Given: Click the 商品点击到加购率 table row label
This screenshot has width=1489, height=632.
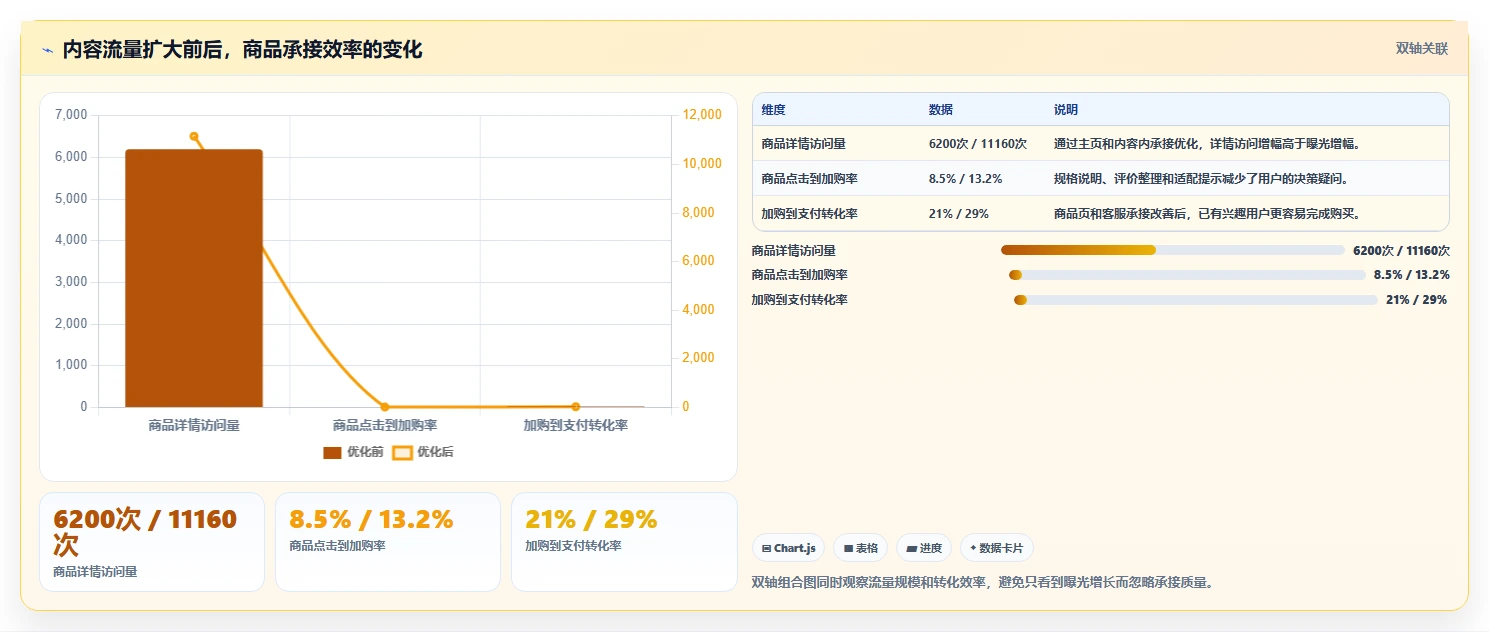Looking at the screenshot, I should pos(809,179).
